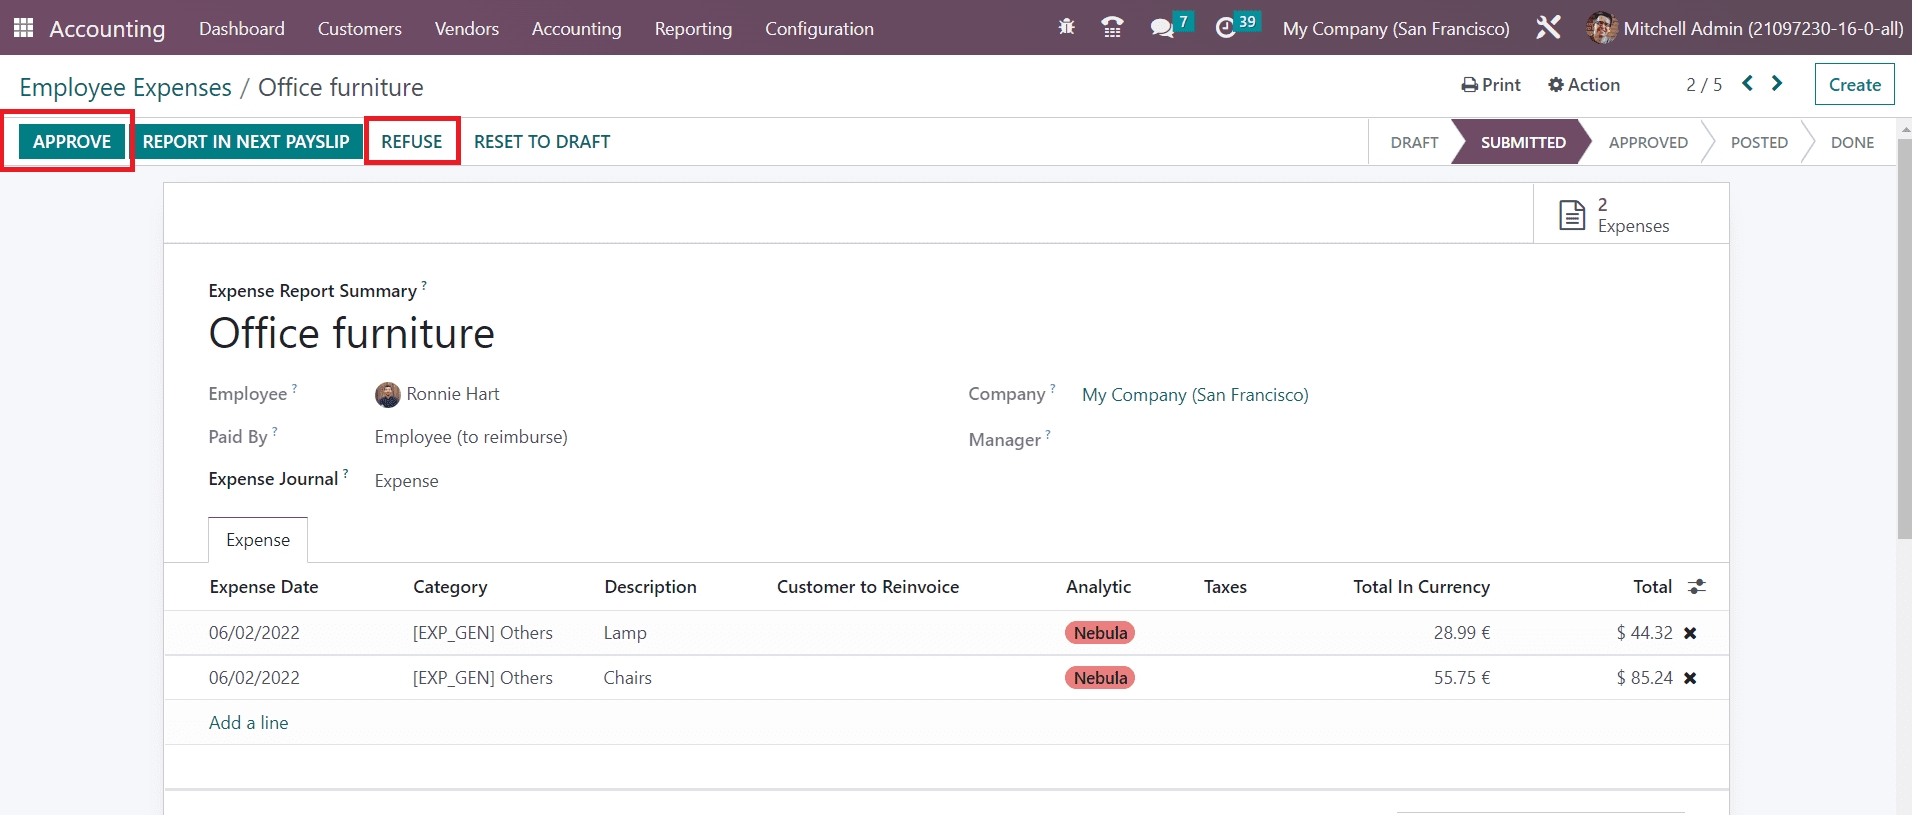This screenshot has height=815, width=1912.
Task: Open the Action dropdown
Action: [x=1584, y=85]
